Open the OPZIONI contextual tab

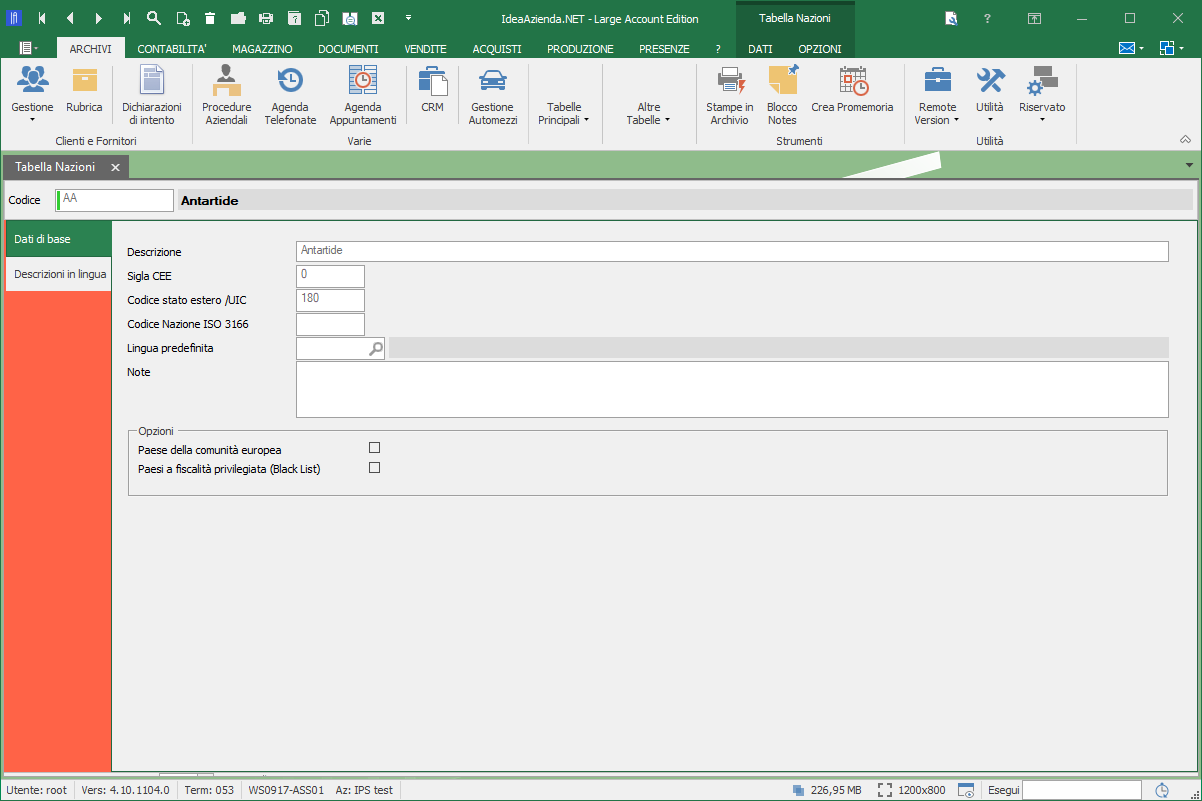pos(820,49)
